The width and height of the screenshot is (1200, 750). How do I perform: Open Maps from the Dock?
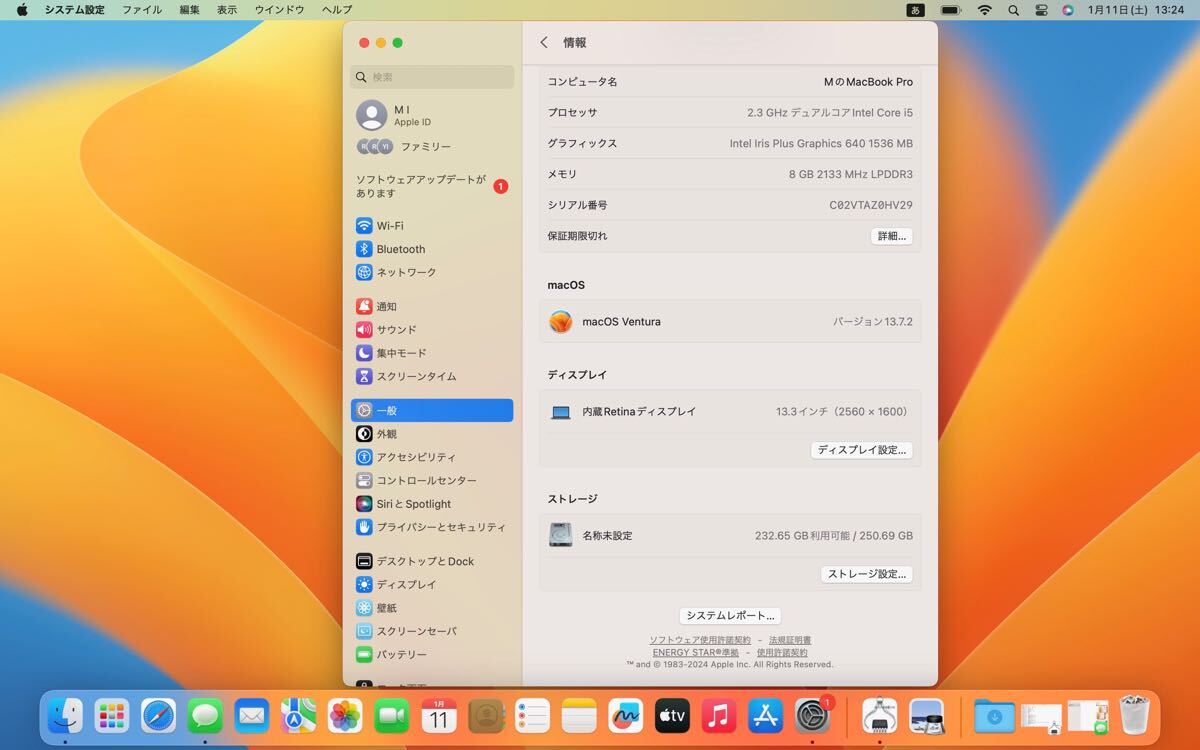[298, 715]
